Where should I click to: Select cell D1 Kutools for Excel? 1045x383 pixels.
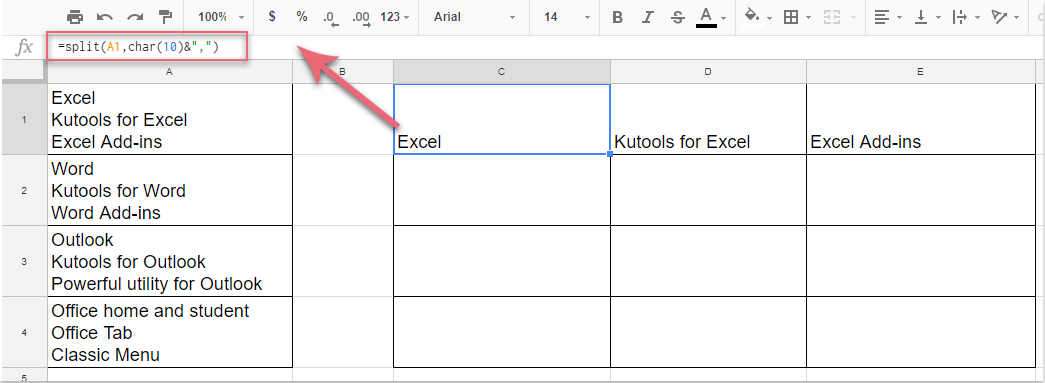(708, 119)
